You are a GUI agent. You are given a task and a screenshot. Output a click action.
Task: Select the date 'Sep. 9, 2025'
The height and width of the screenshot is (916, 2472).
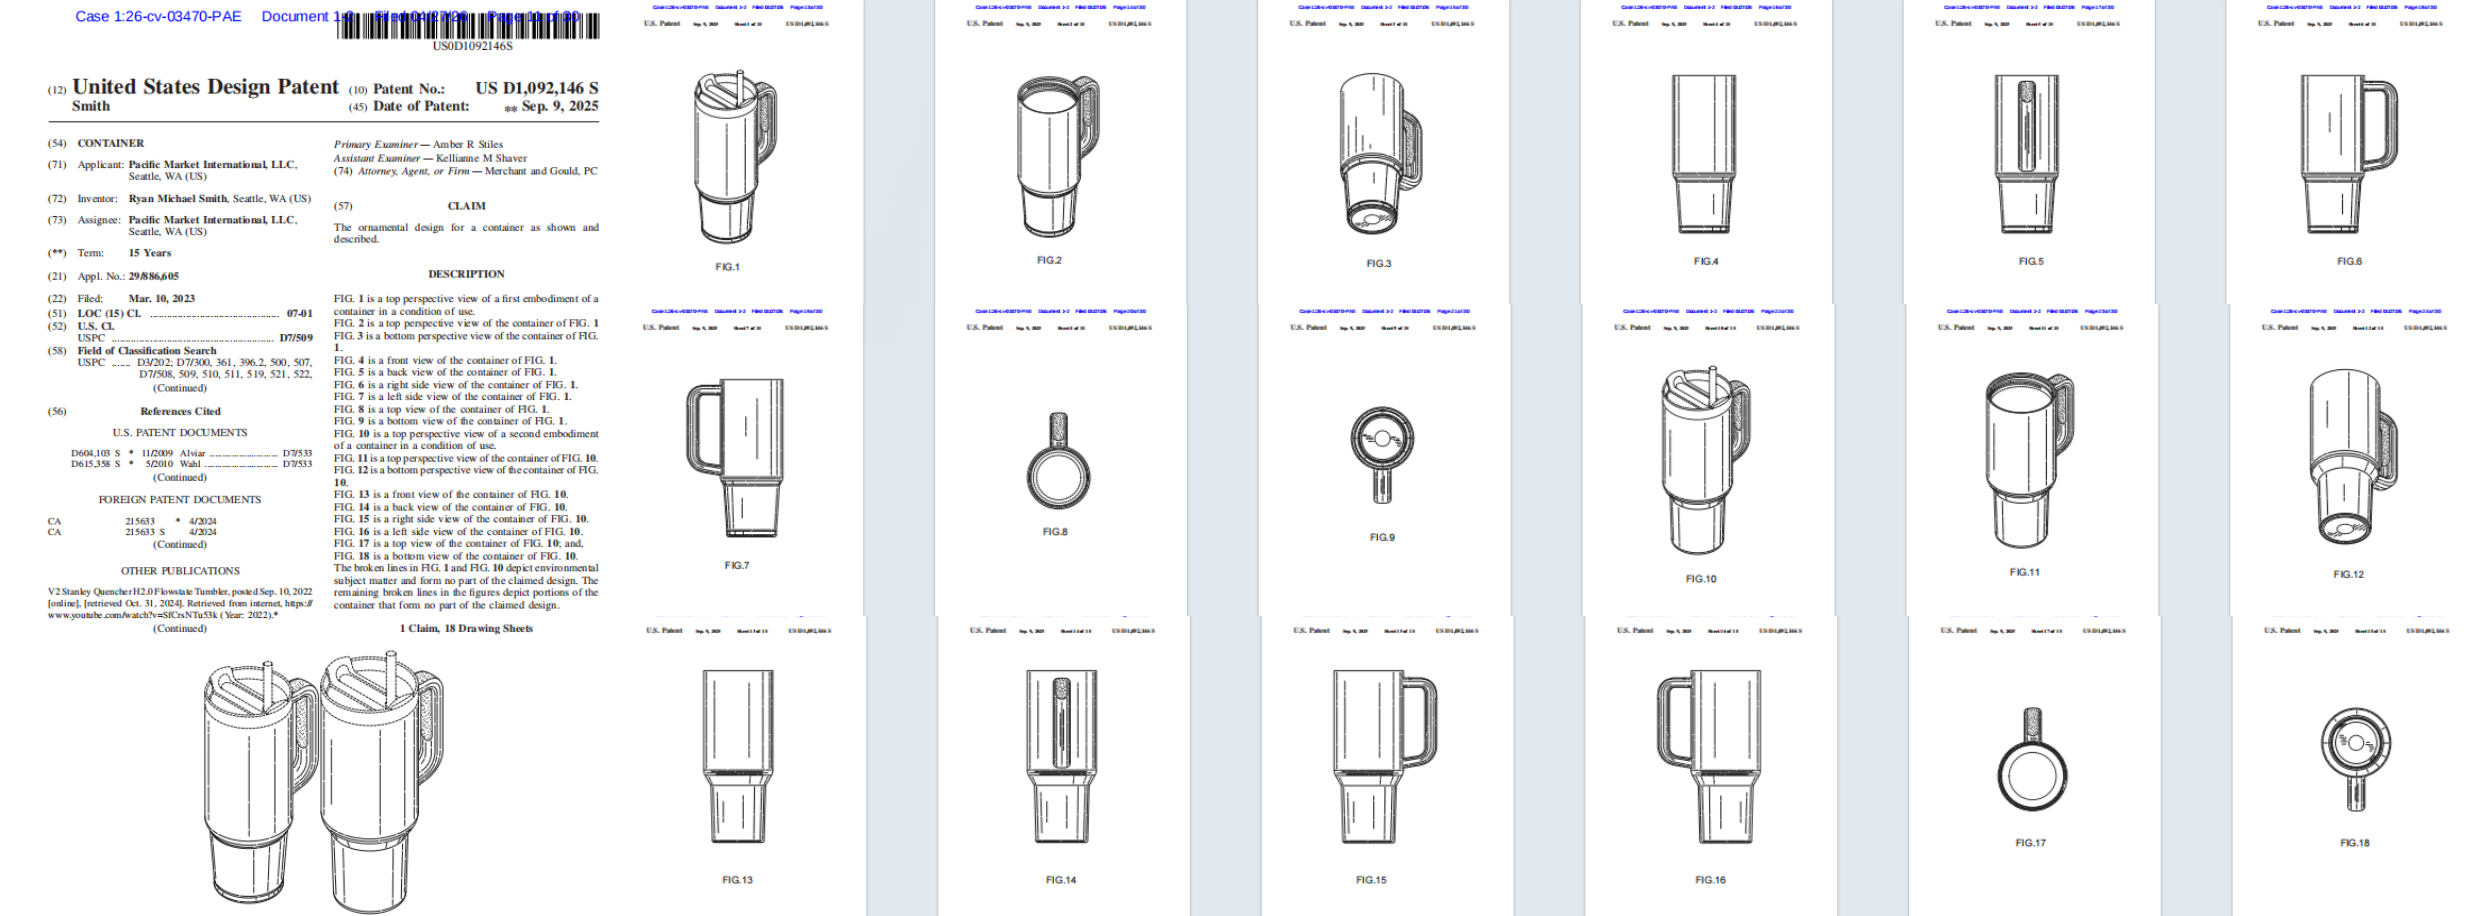click(x=560, y=106)
